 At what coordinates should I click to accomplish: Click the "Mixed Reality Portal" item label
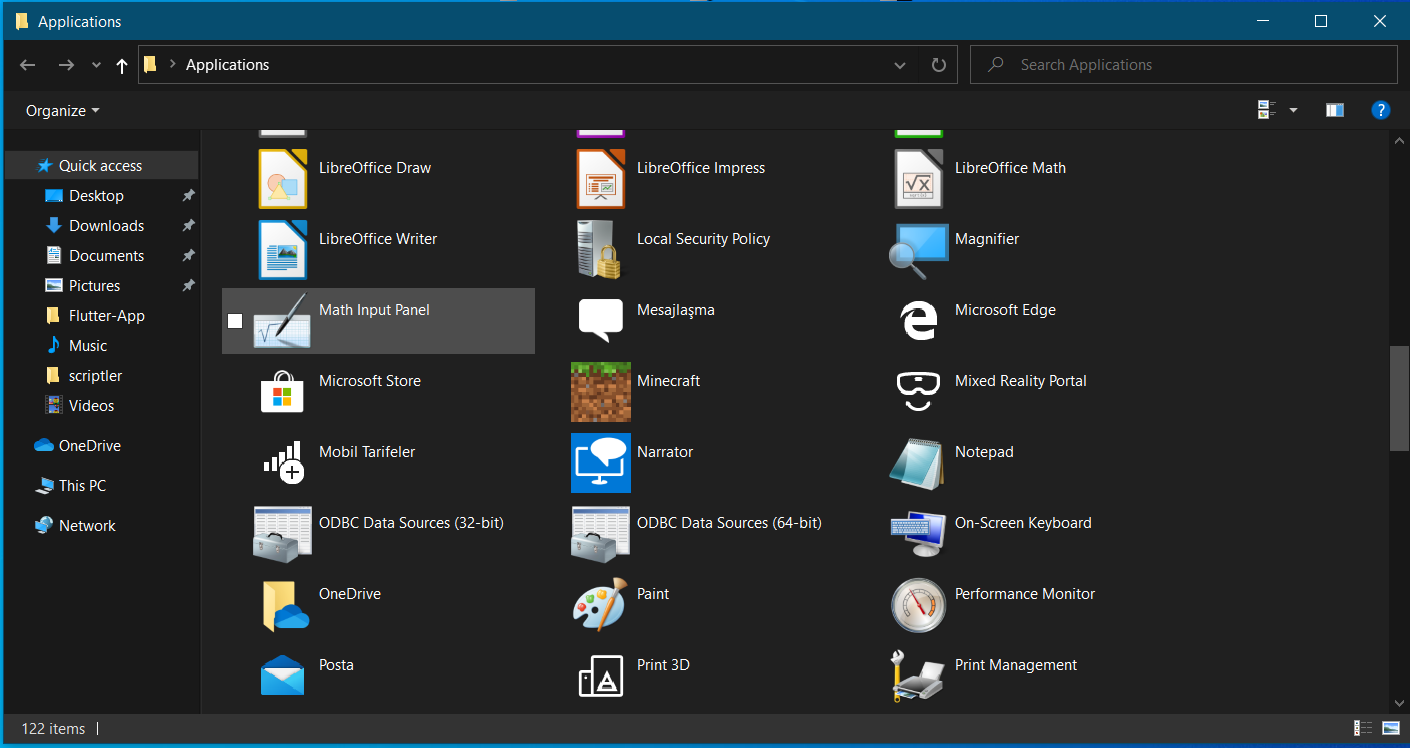1021,381
